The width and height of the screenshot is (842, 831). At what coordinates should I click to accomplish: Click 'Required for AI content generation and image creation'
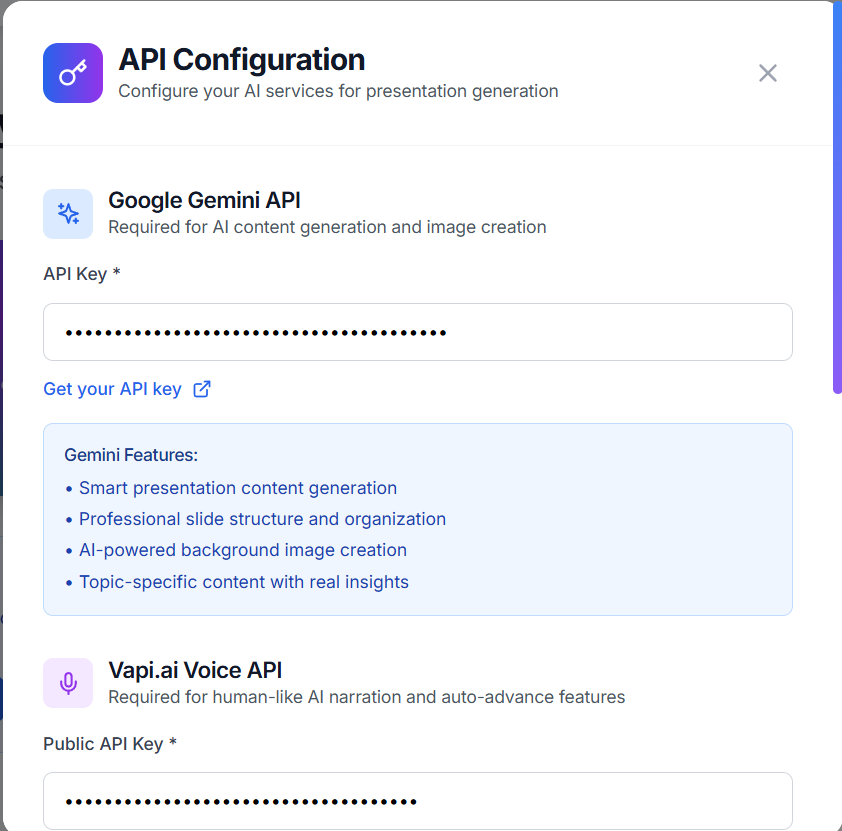coord(327,227)
